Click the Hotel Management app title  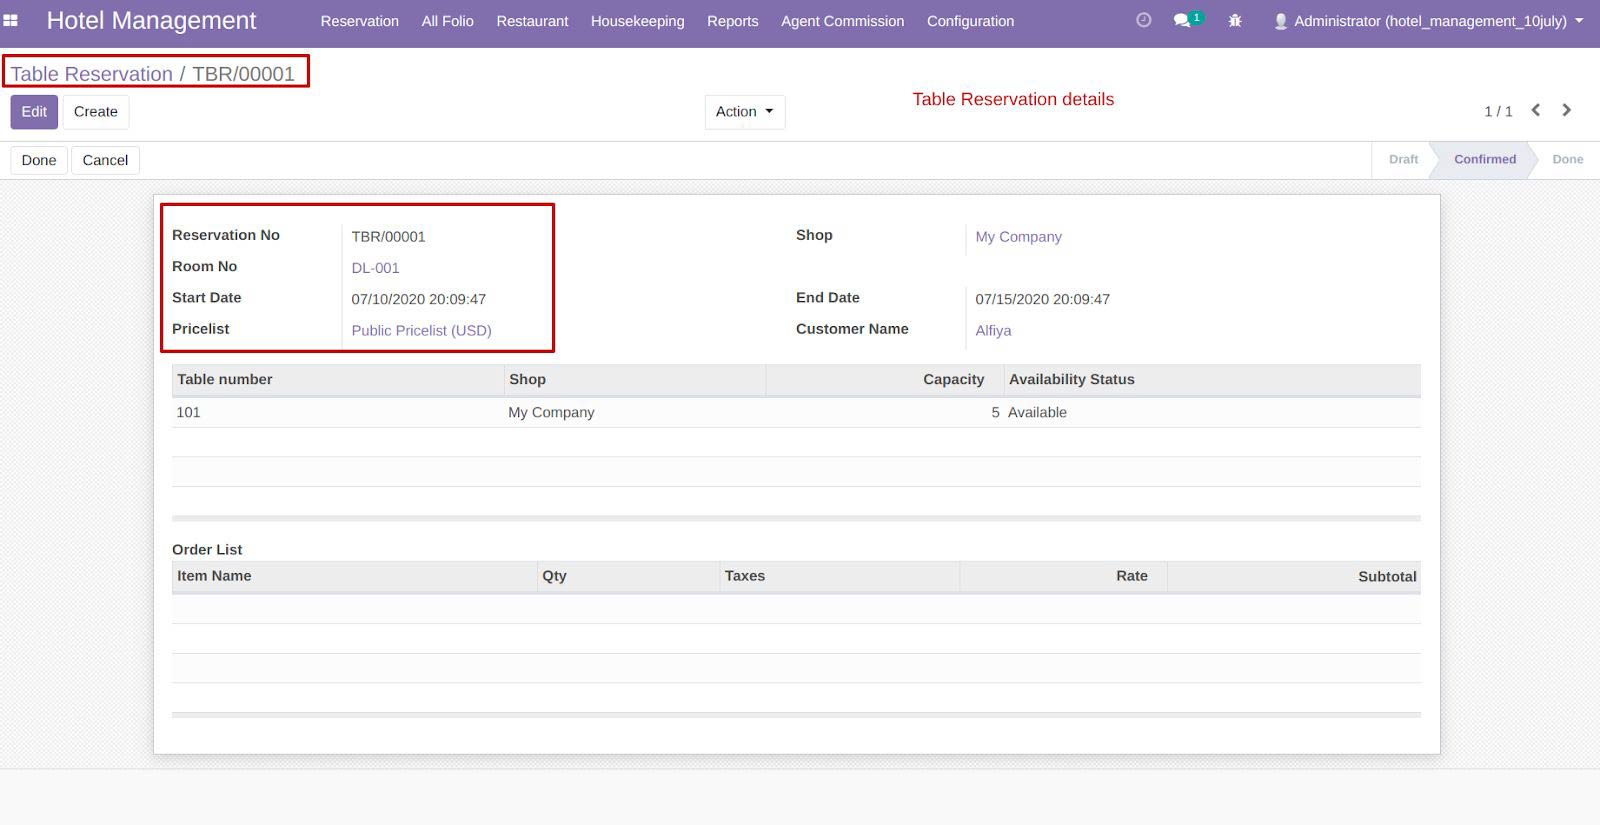pyautogui.click(x=151, y=21)
